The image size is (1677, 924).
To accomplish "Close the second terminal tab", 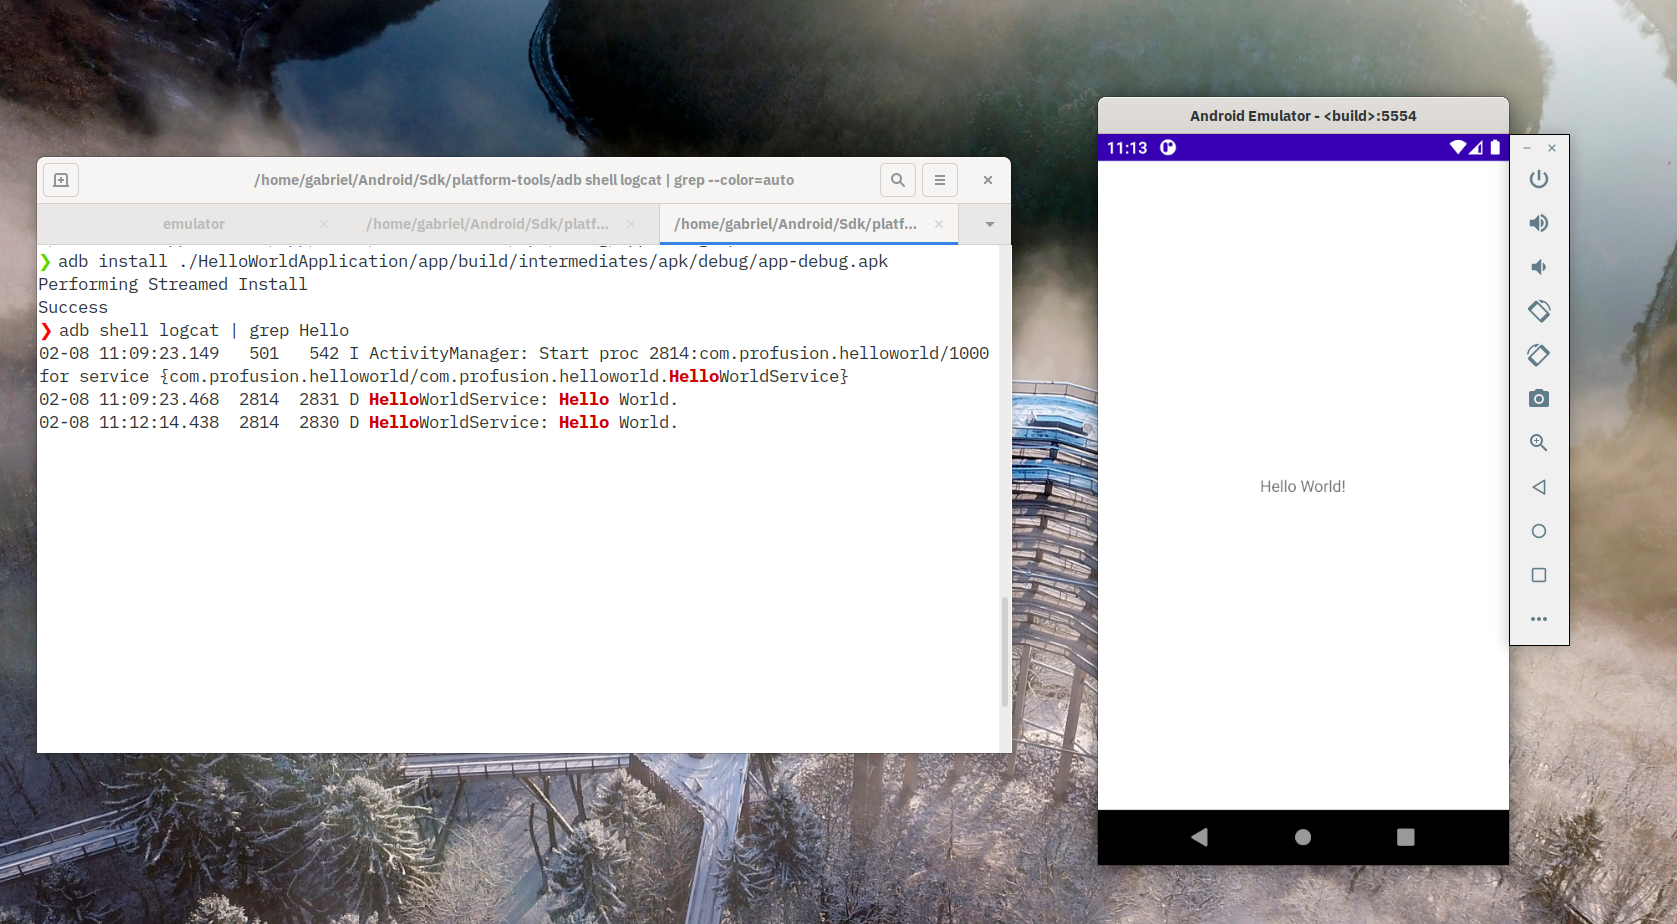I will click(631, 224).
